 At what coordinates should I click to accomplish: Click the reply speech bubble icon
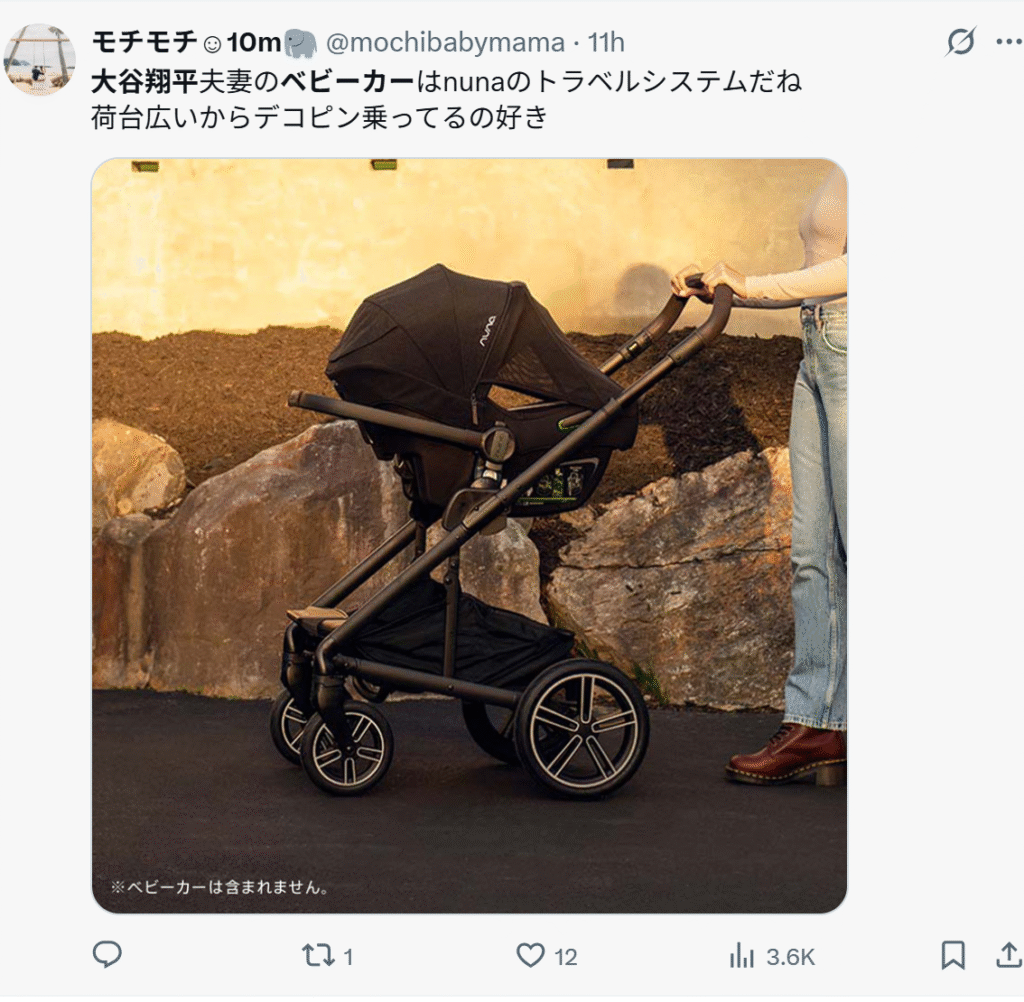tap(107, 955)
